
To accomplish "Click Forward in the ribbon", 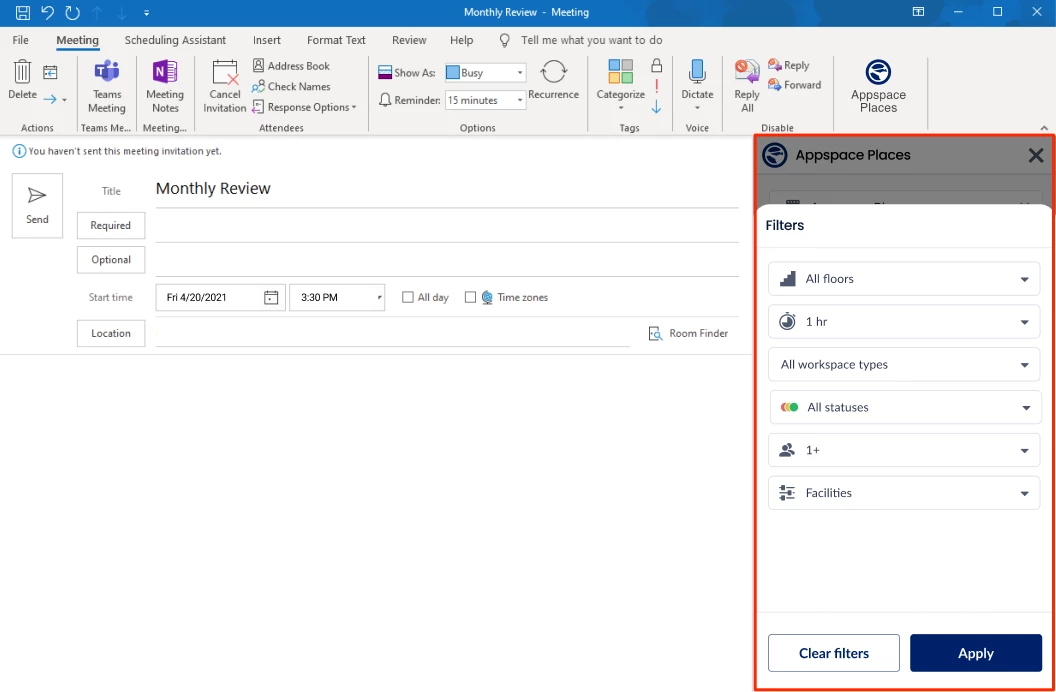I will 795,85.
